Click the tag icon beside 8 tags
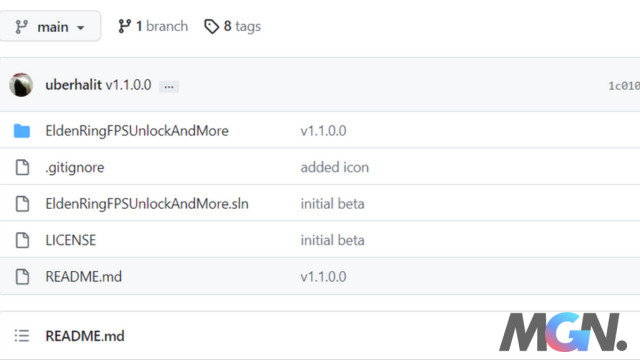The width and height of the screenshot is (640, 360). pyautogui.click(x=211, y=27)
